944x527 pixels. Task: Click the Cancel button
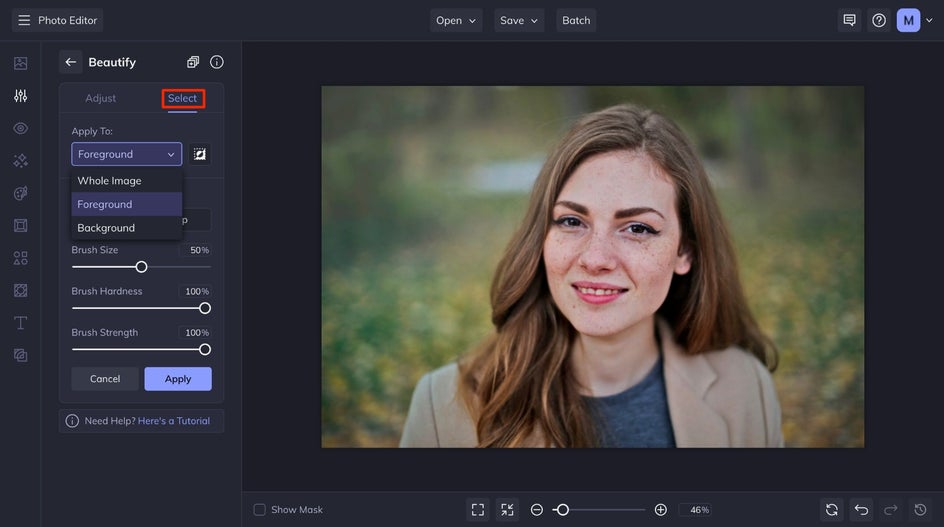point(105,379)
